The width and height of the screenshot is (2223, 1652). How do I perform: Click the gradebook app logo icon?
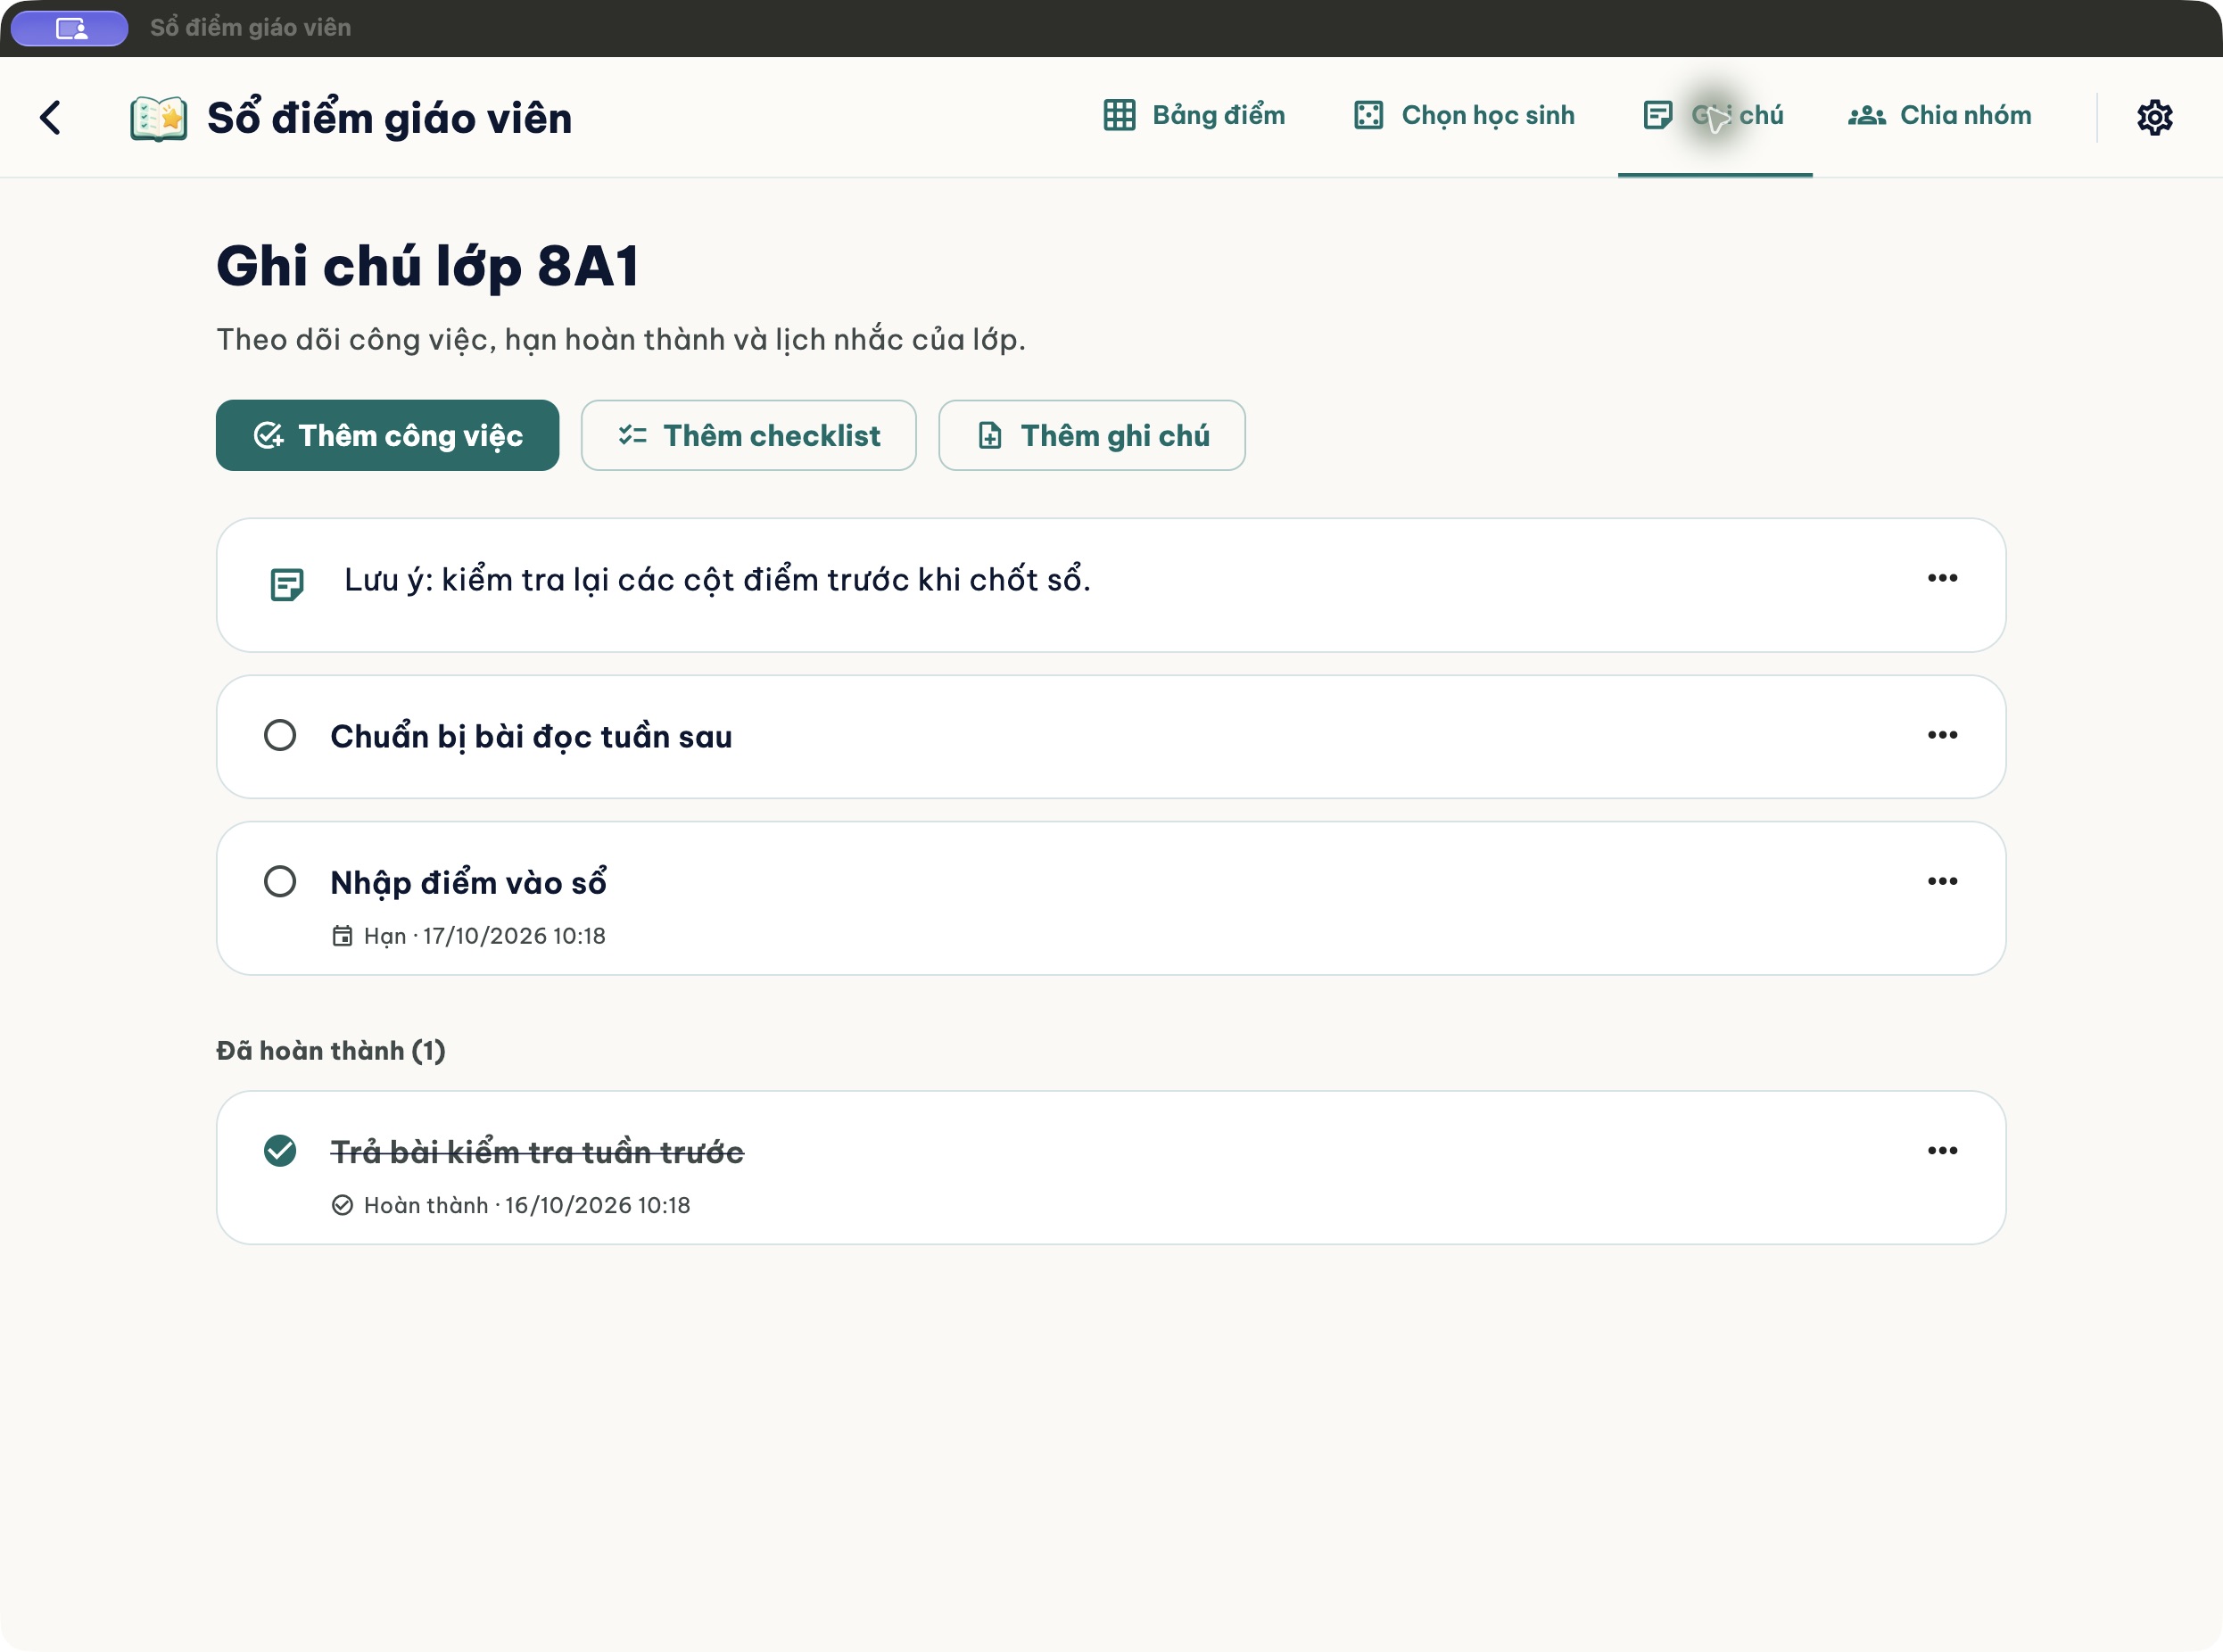click(x=159, y=118)
